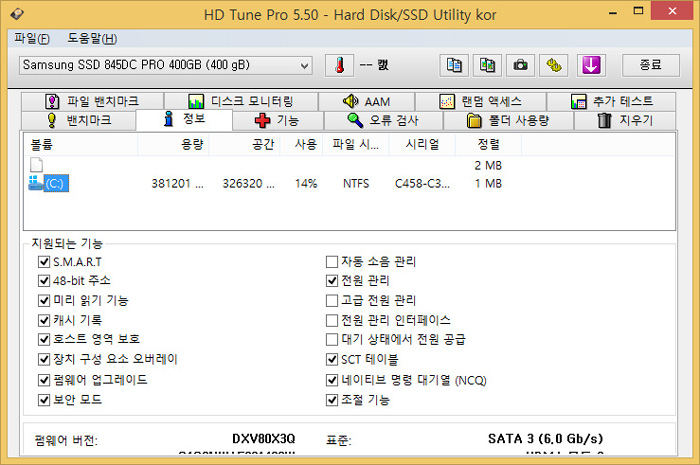Toggle the 자동 소음 관리 checkbox
Viewport: 700px width, 465px height.
click(332, 262)
